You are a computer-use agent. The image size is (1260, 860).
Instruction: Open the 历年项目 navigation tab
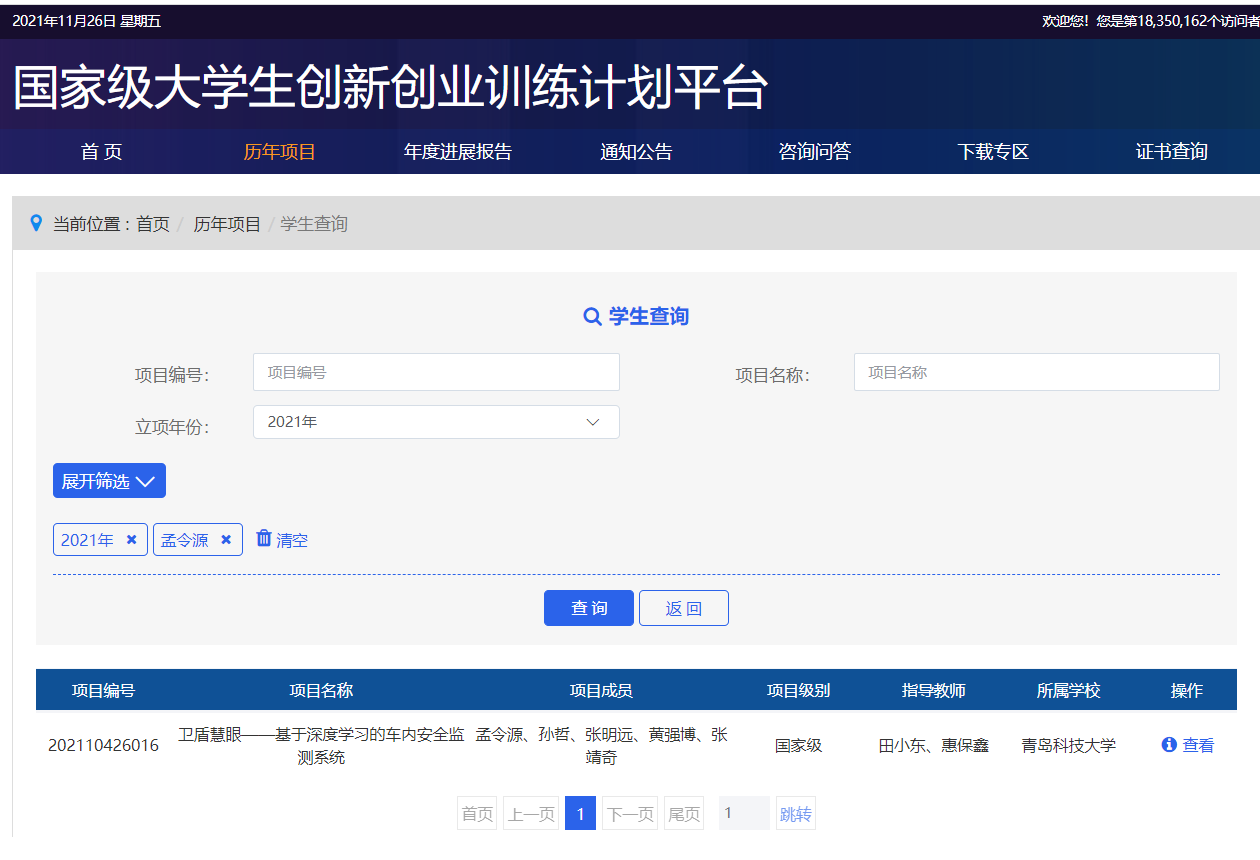click(279, 152)
